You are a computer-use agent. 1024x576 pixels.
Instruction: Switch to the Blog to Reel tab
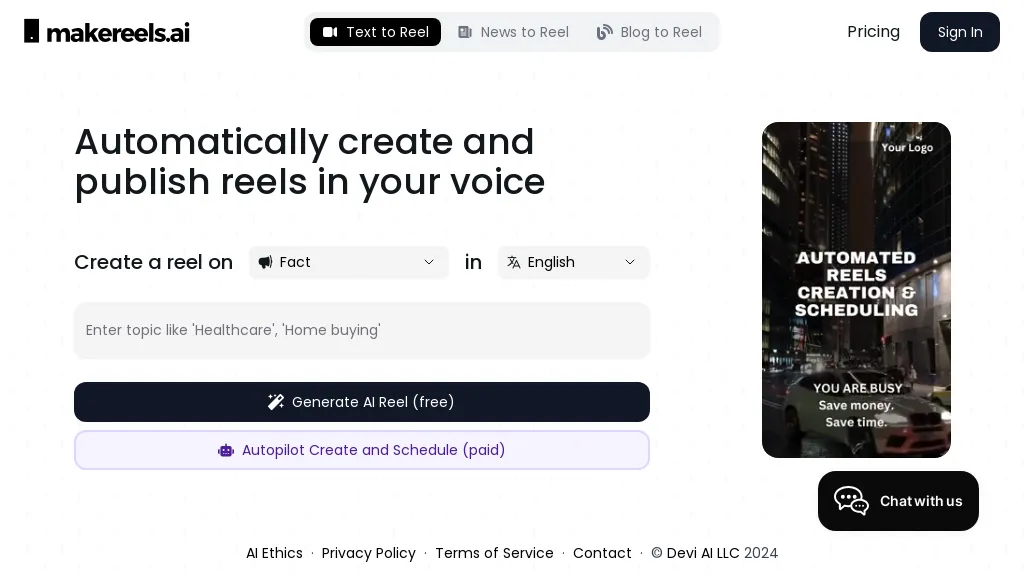649,32
